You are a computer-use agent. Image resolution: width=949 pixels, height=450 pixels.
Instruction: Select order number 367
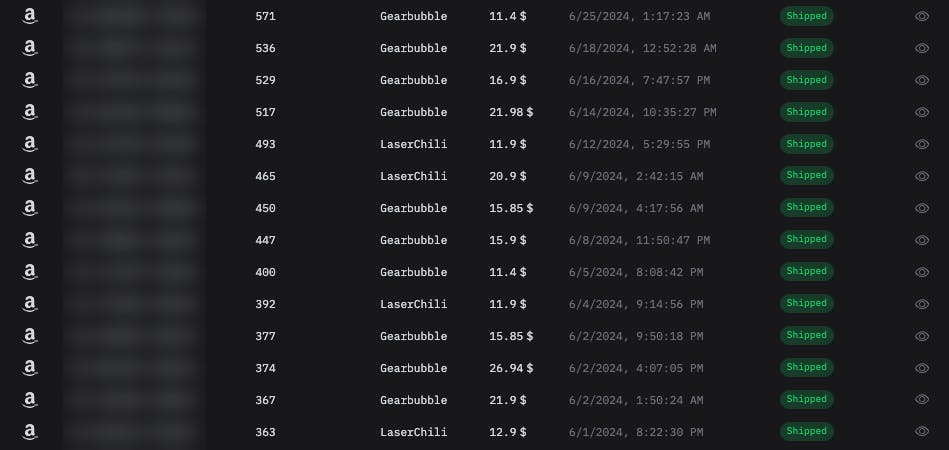pos(265,400)
